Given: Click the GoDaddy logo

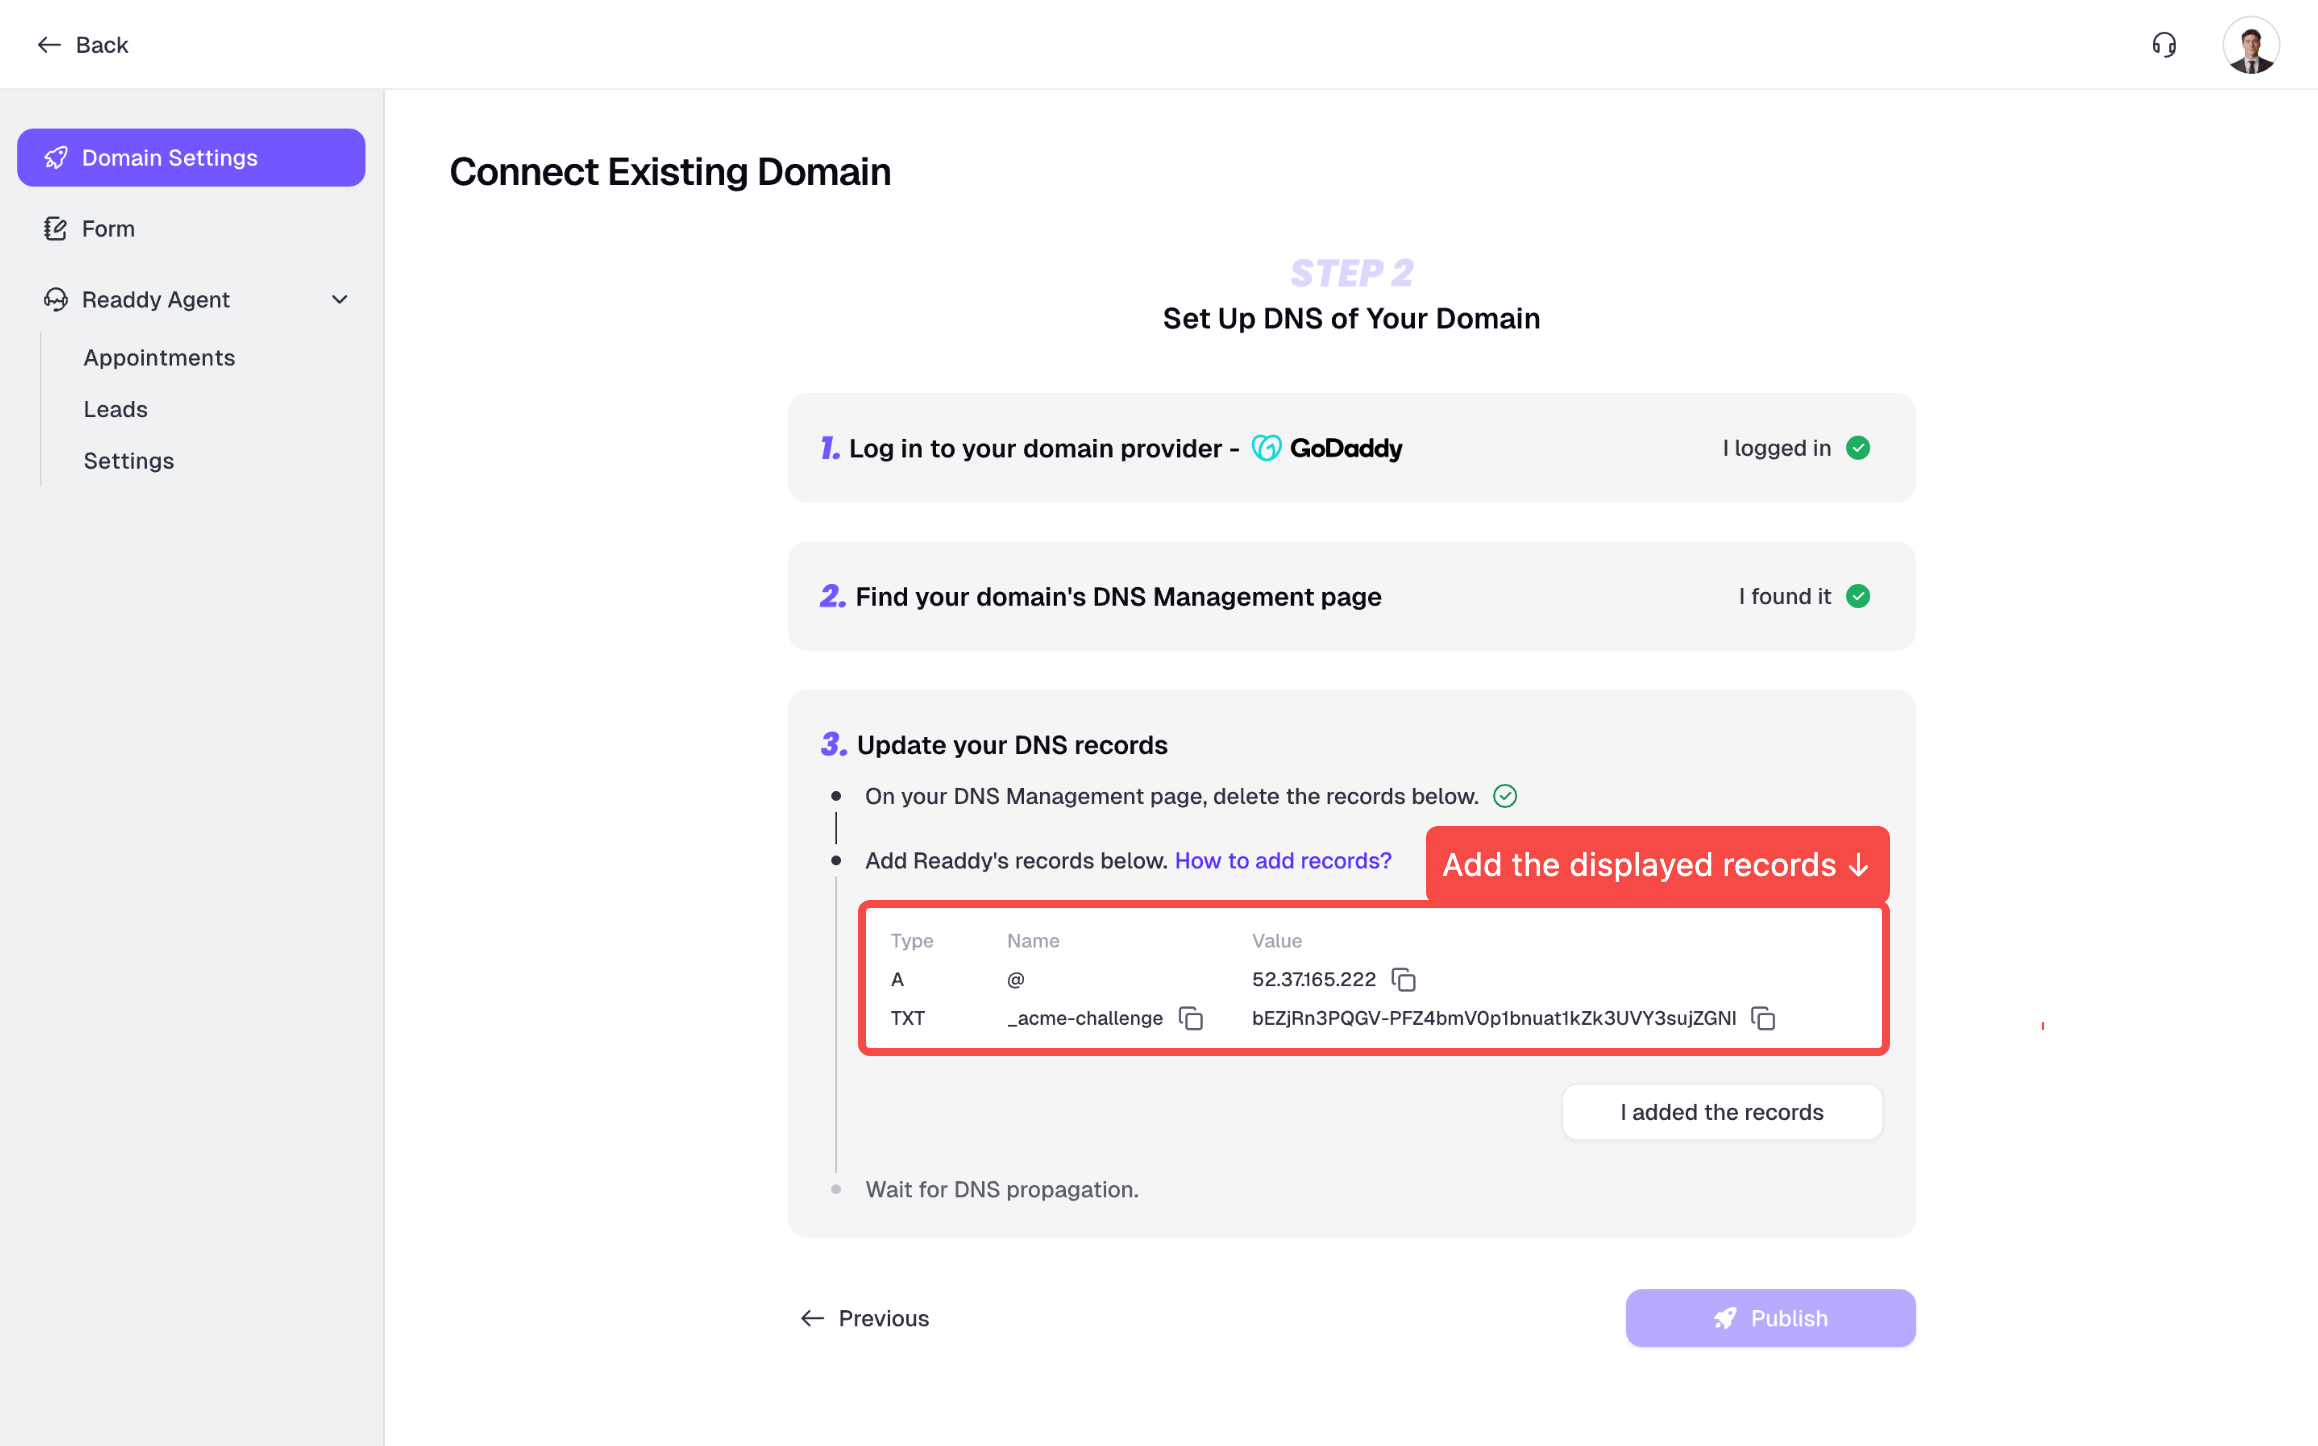Looking at the screenshot, I should click(1327, 449).
